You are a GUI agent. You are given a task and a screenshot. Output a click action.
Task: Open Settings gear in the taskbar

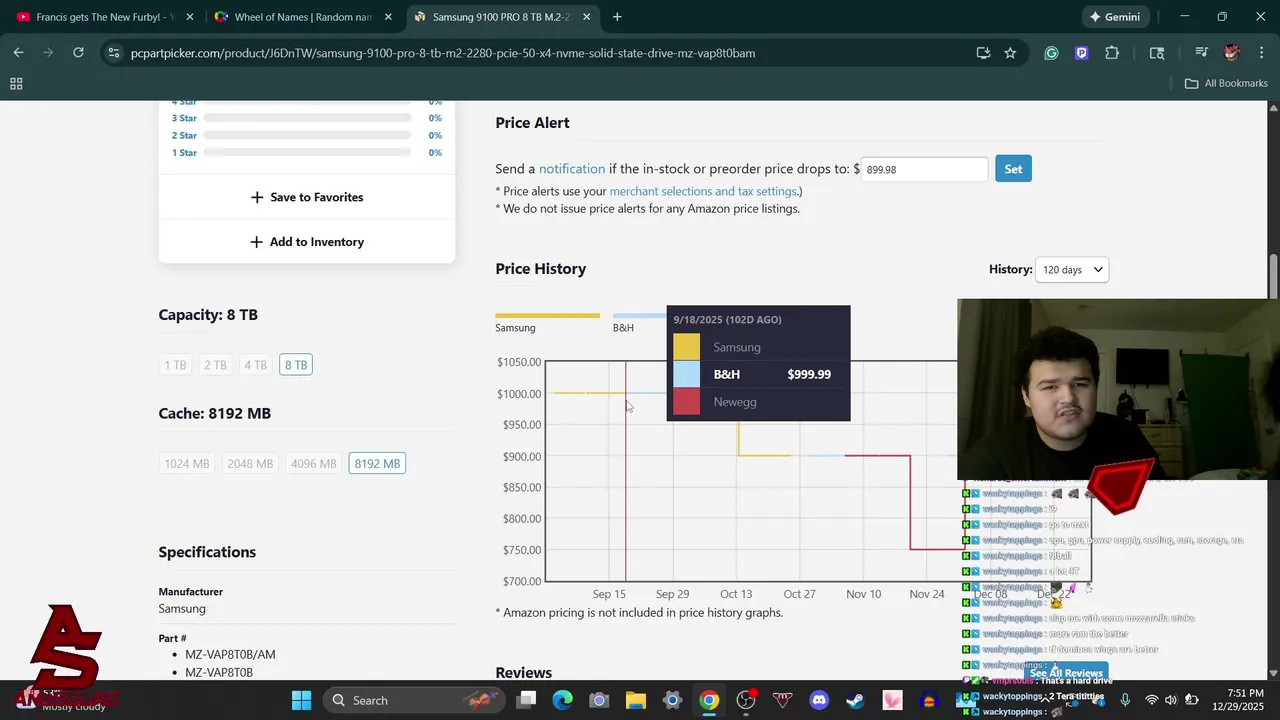[672, 700]
